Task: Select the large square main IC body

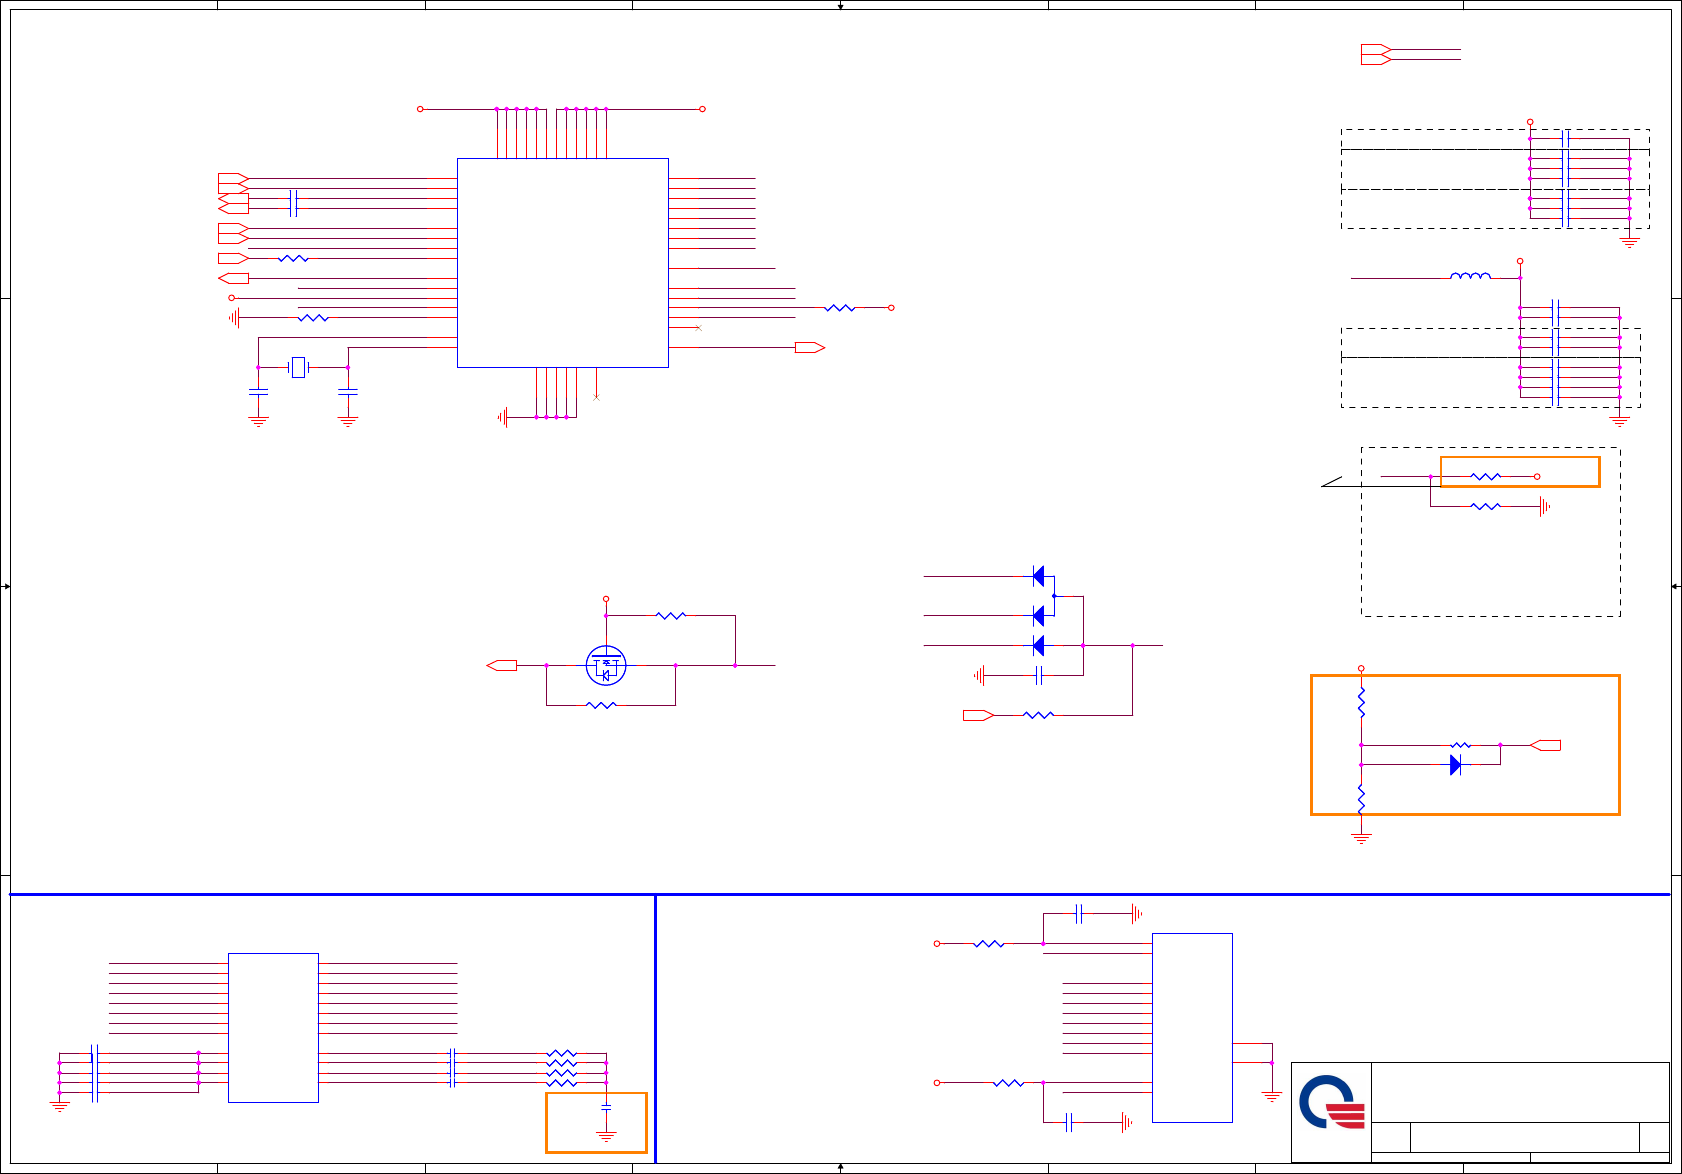Action: pos(563,263)
